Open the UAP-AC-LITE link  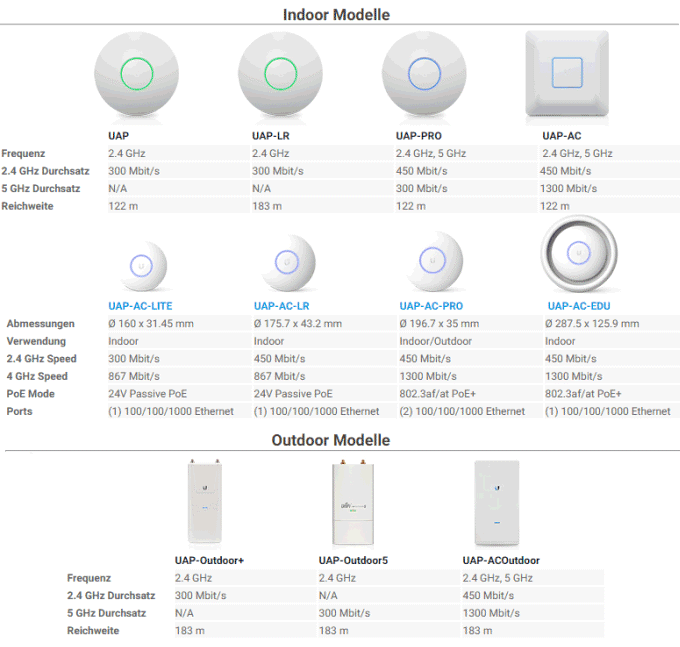tap(140, 306)
